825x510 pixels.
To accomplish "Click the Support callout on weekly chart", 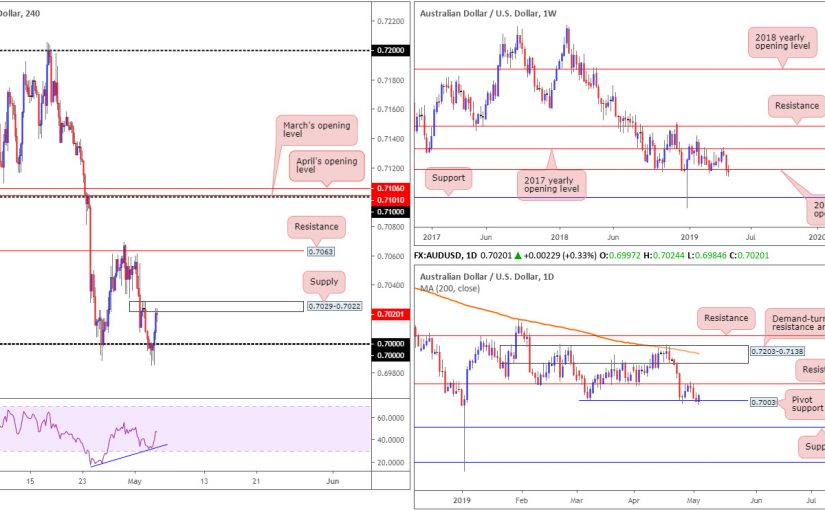I will 448,179.
